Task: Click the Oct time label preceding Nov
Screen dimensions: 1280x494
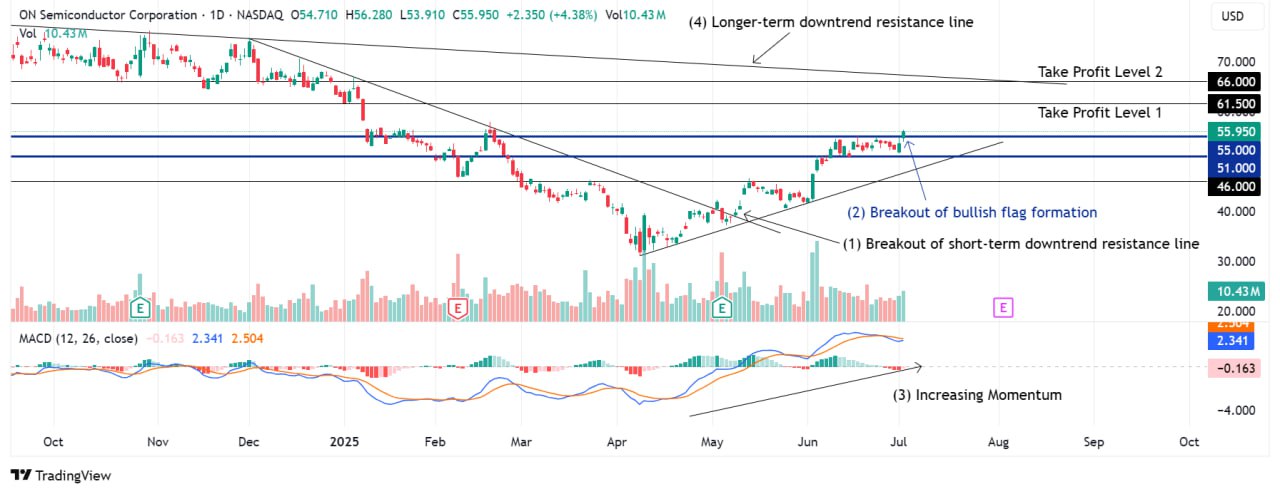Action: [x=54, y=441]
